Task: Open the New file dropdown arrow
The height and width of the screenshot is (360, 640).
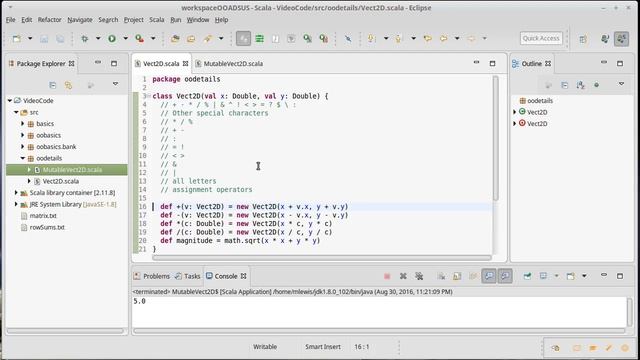Action: [30, 38]
